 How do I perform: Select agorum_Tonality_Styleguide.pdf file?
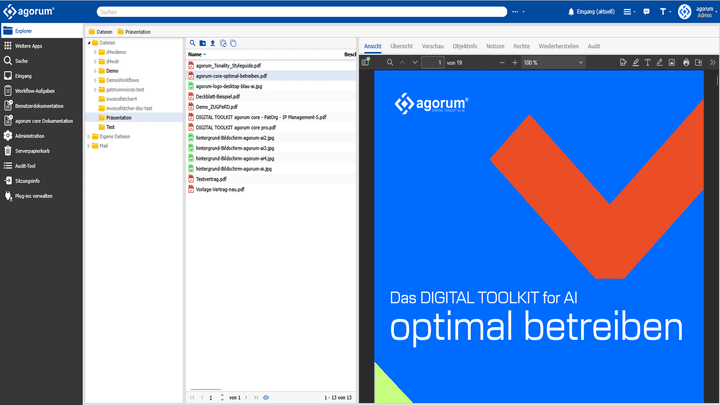click(228, 66)
